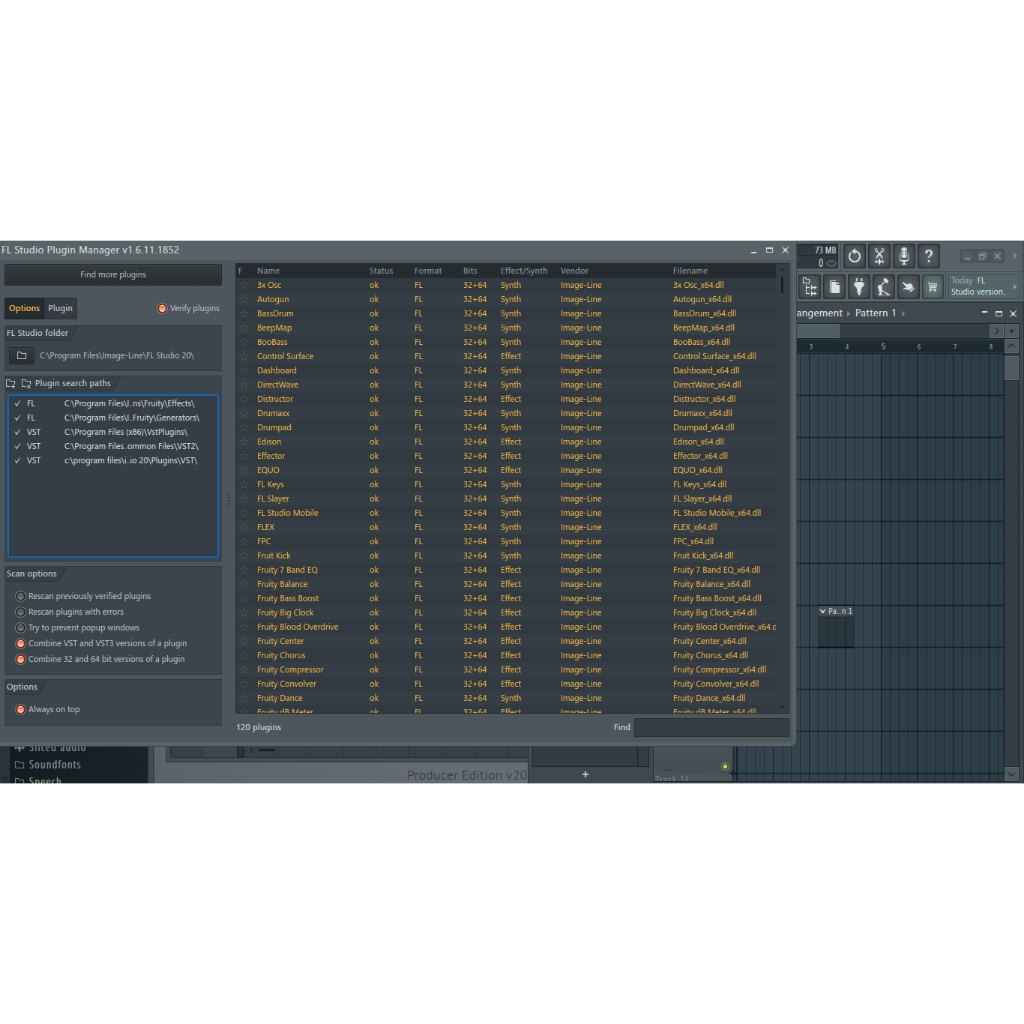The height and width of the screenshot is (1024, 1024).
Task: Turn off Combine VST and VST3 versions
Action: 20,643
